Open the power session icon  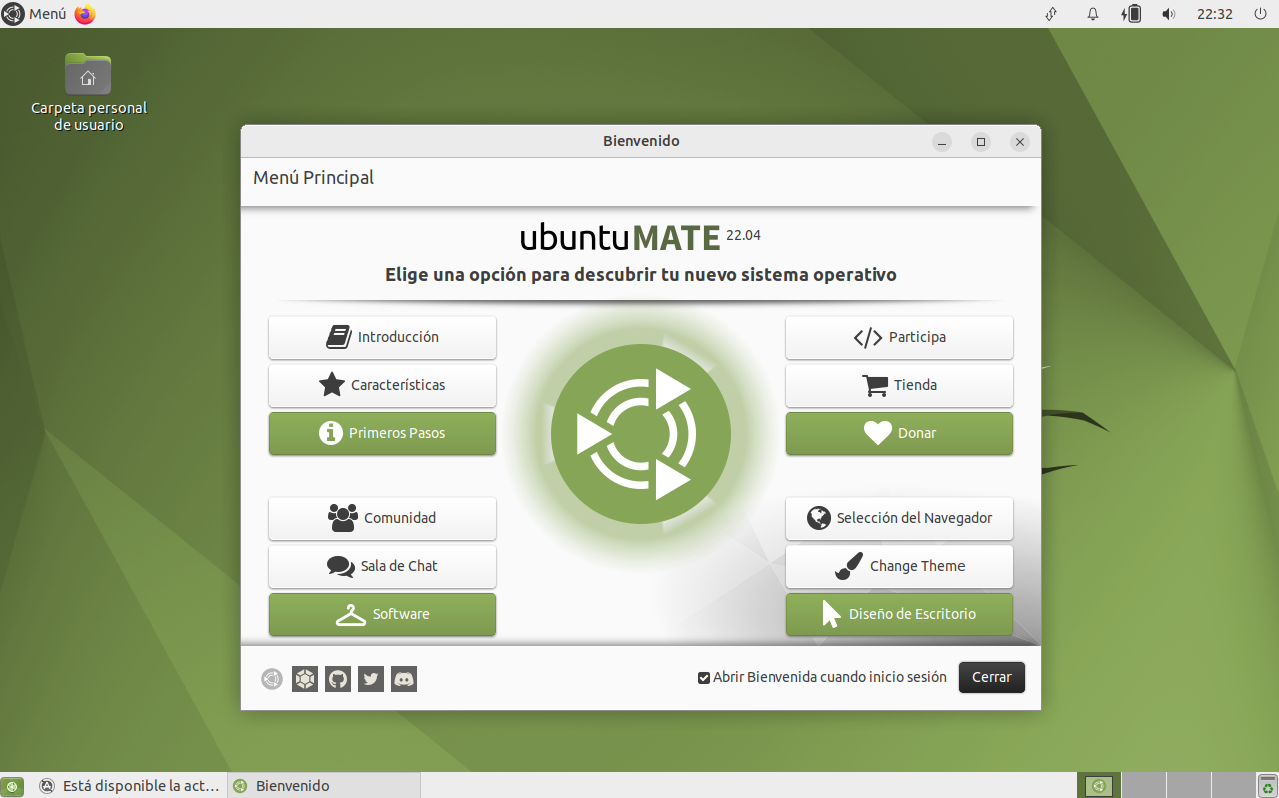[x=1259, y=14]
